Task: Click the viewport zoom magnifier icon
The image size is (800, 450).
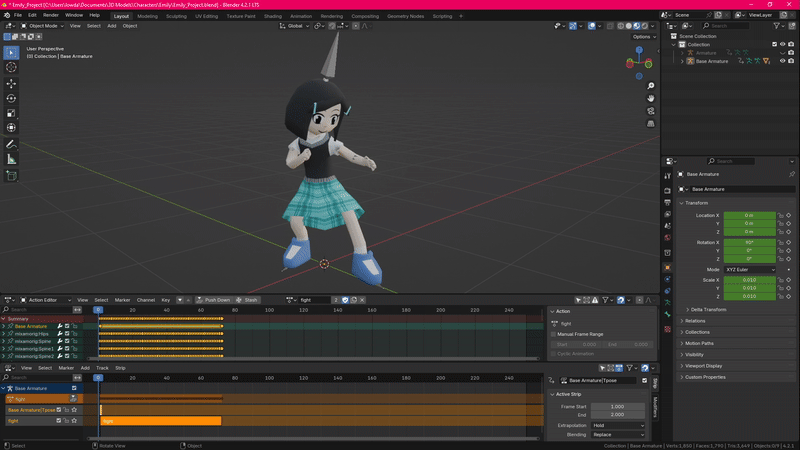Action: [x=650, y=85]
